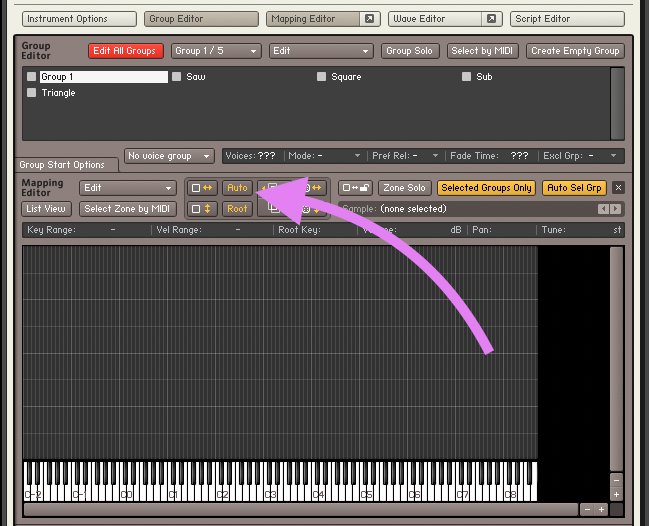The width and height of the screenshot is (649, 526).
Task: Open the Instrument Options tab
Action: click(x=79, y=19)
